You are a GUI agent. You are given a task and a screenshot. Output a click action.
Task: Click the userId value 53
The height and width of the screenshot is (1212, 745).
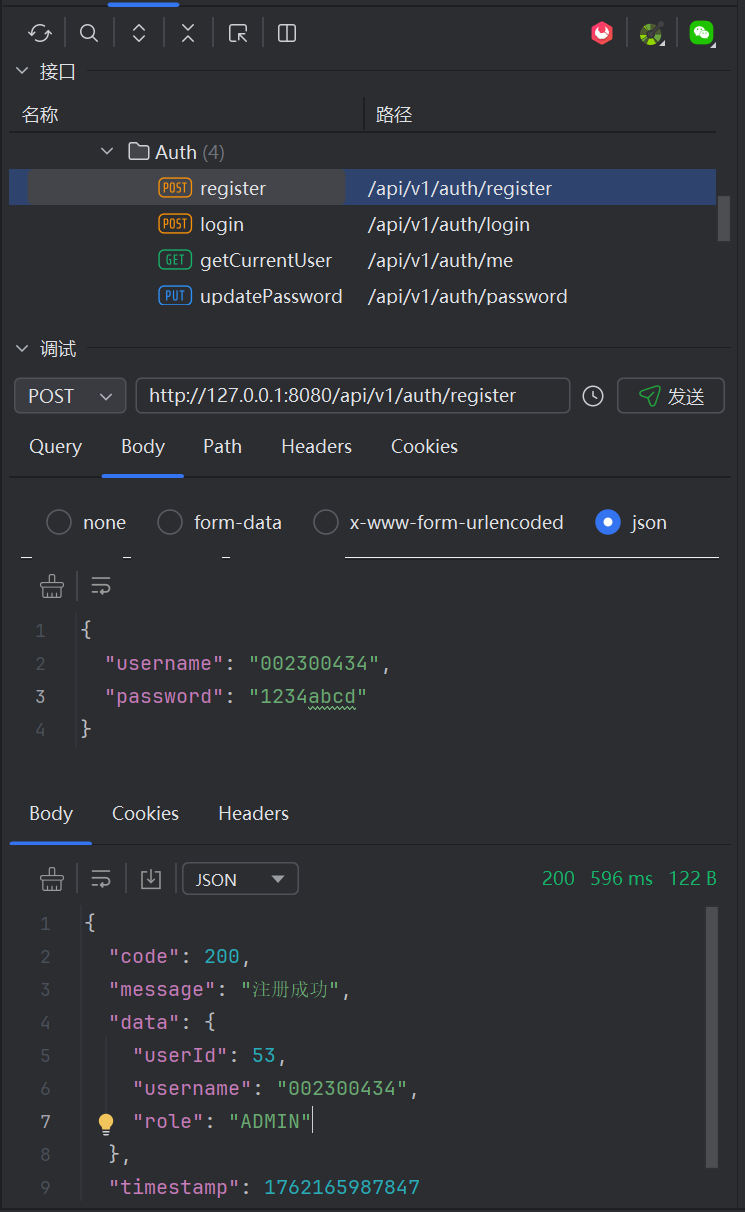coord(264,1055)
